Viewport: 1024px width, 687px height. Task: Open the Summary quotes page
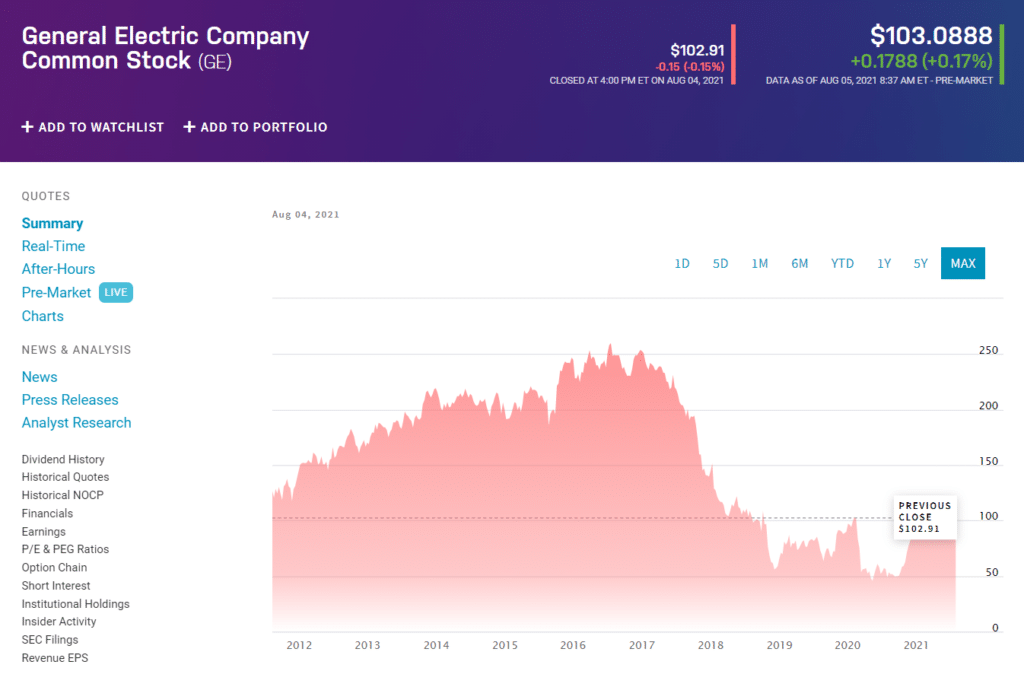(52, 223)
